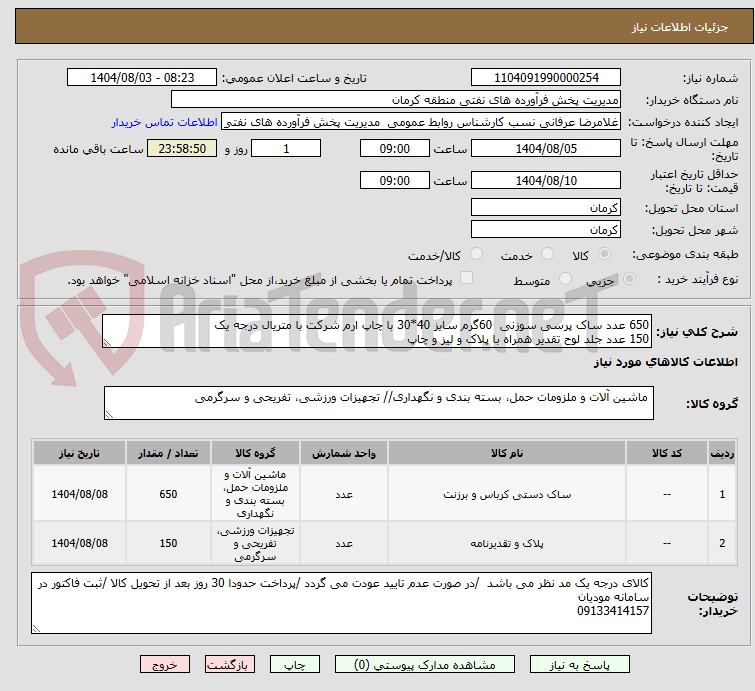Click the announcement date field 1404/08/03 - 08:23
Image resolution: width=755 pixels, height=691 pixels.
coord(142,78)
